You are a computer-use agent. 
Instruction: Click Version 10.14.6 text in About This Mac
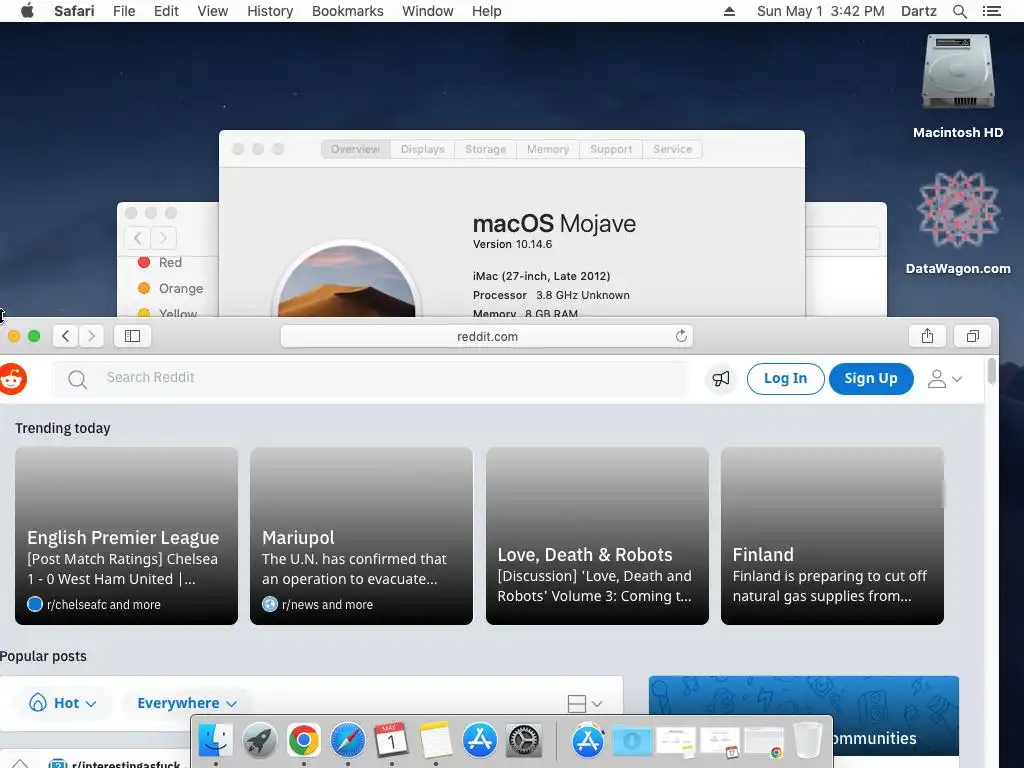512,244
